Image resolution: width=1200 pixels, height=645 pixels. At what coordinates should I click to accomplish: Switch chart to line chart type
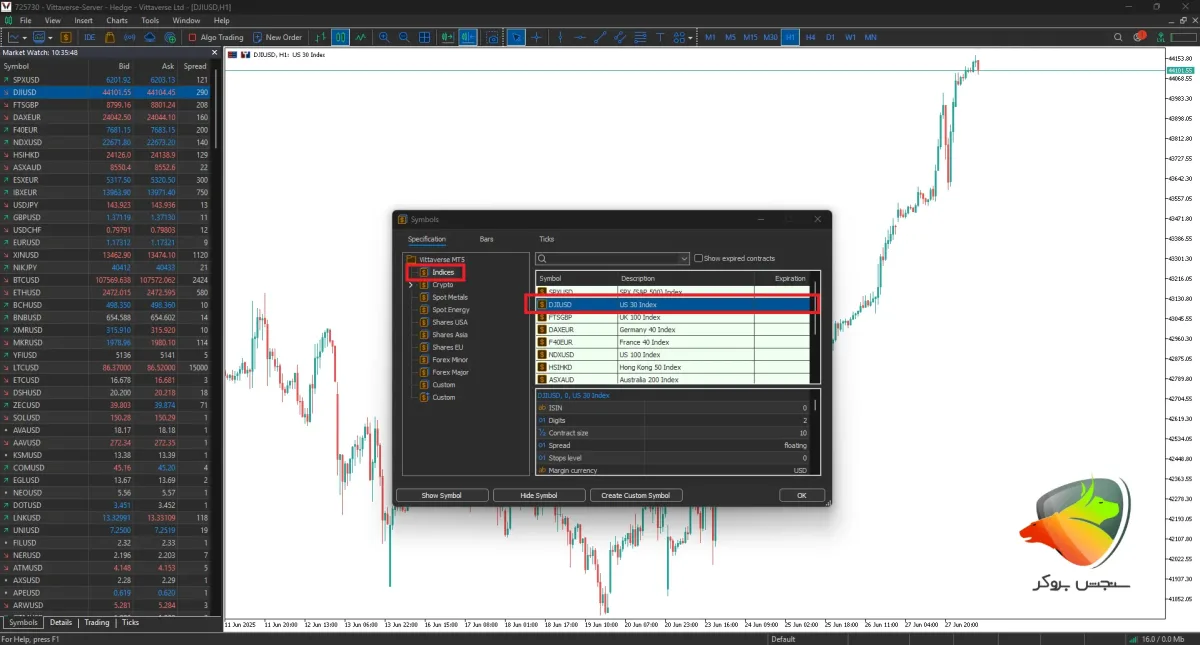coord(360,37)
